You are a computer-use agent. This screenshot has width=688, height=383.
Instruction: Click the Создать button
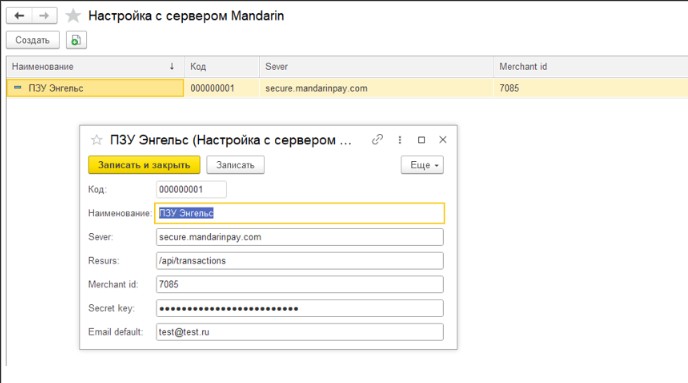point(32,40)
